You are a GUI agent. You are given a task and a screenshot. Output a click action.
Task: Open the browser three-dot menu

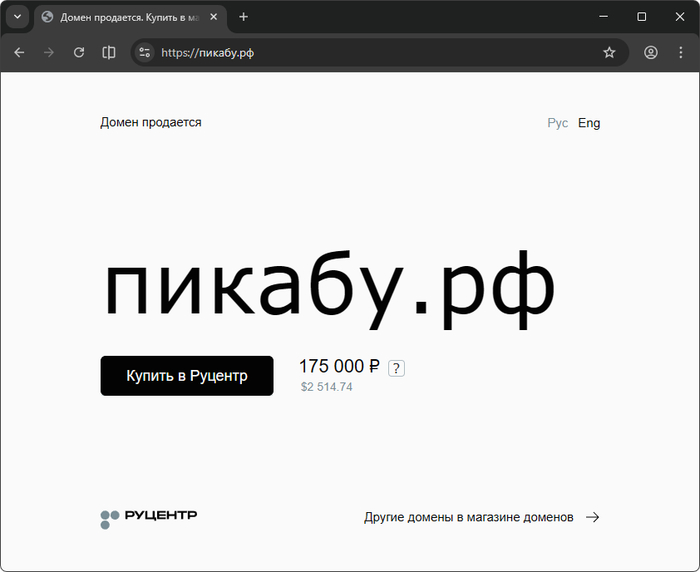pos(680,53)
